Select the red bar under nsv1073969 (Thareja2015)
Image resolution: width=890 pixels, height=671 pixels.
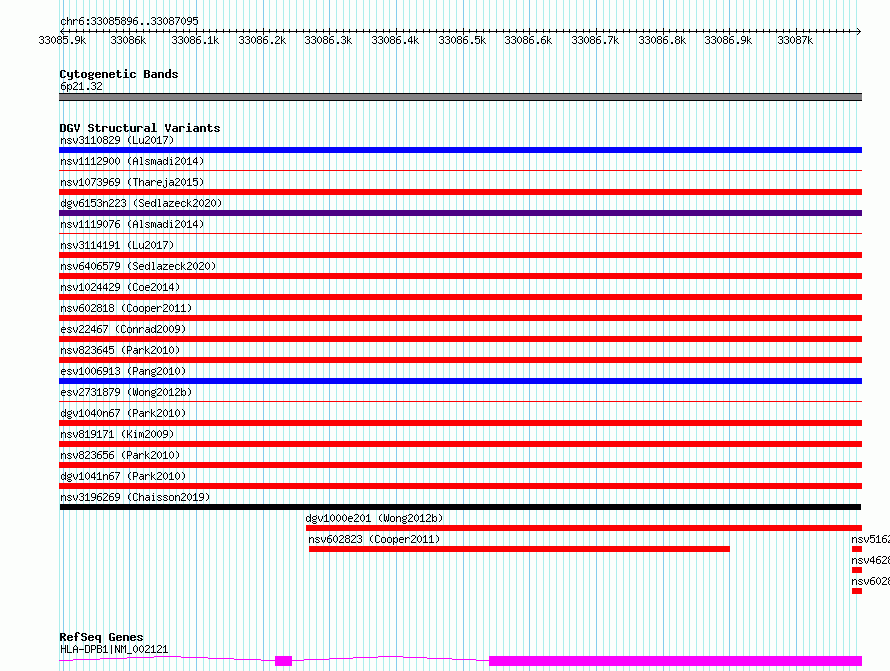click(460, 192)
